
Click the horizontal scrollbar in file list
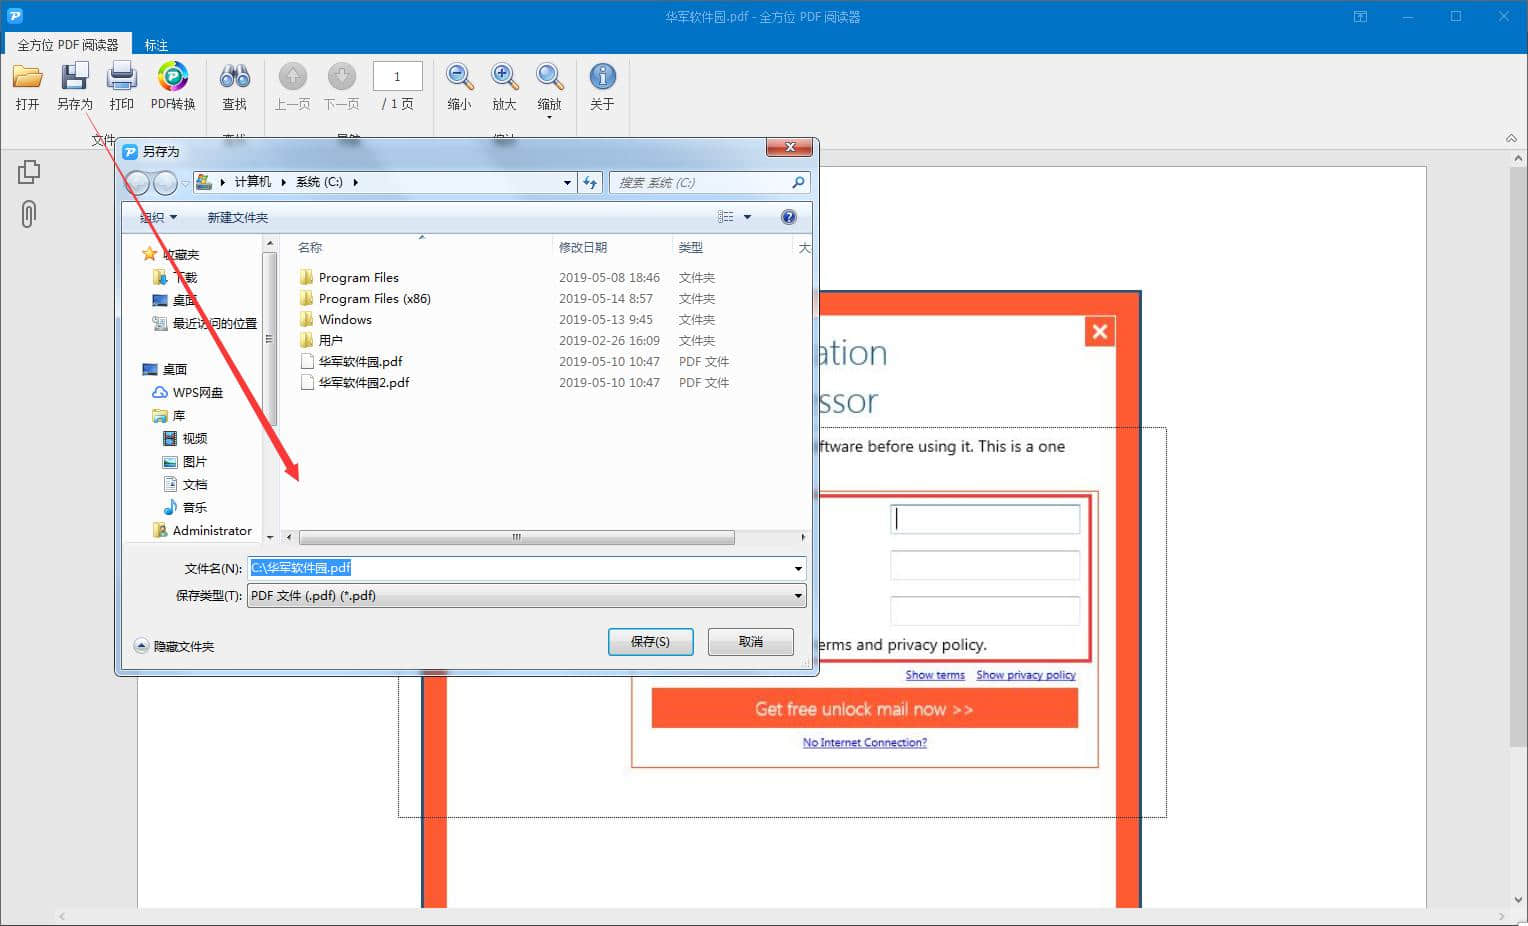516,538
